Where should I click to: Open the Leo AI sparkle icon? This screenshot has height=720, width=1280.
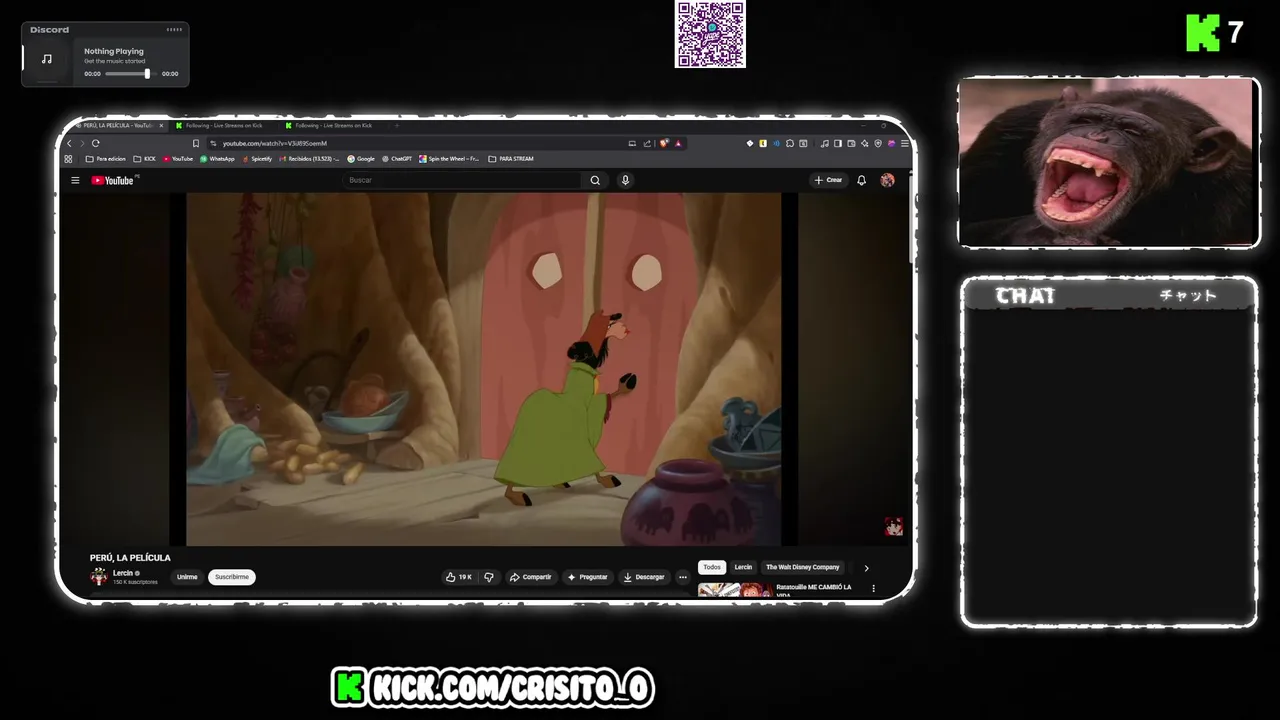(865, 143)
